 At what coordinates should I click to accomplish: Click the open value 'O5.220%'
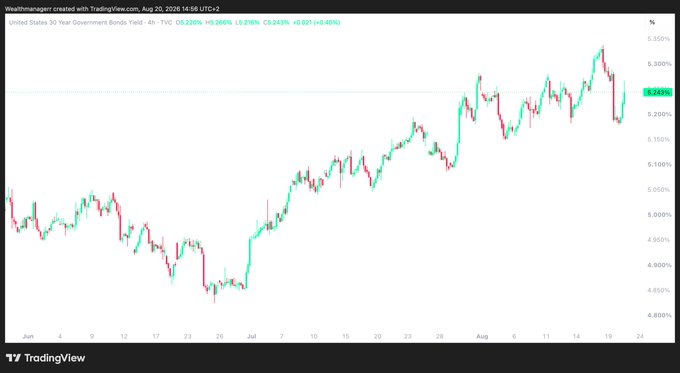(189, 23)
